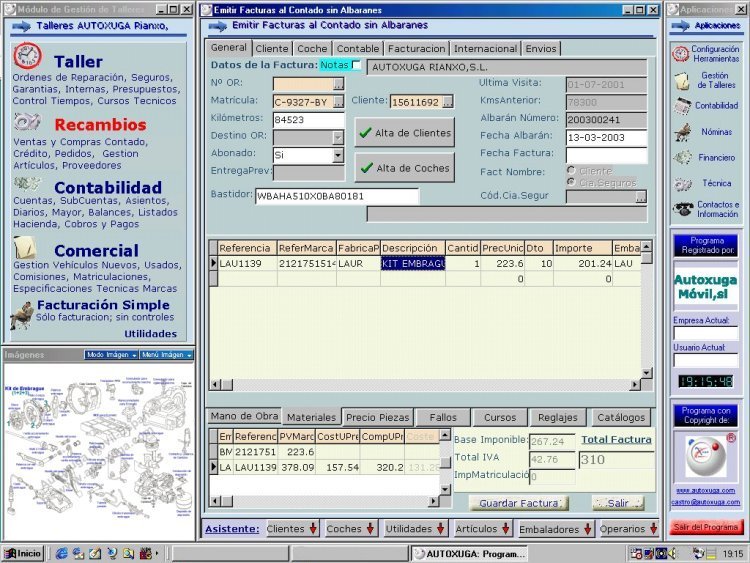Click the red Autoxuga copyright ball logo
This screenshot has height=563, width=750.
[706, 457]
